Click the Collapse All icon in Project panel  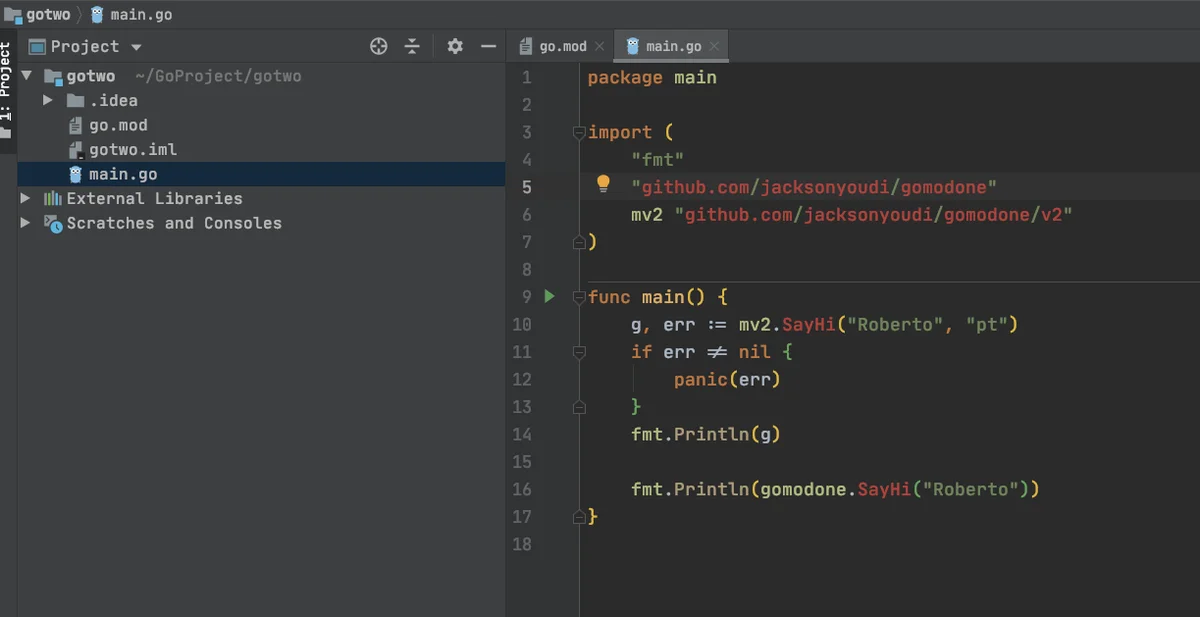click(412, 46)
